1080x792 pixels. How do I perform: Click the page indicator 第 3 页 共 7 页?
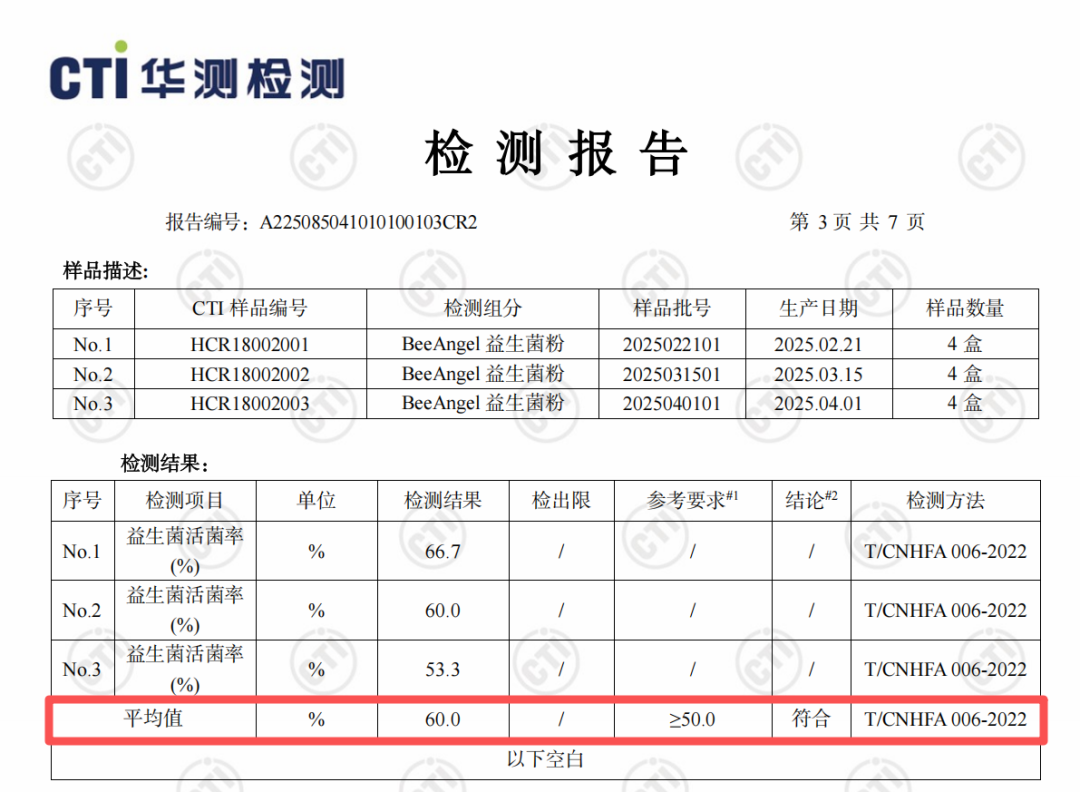click(855, 222)
